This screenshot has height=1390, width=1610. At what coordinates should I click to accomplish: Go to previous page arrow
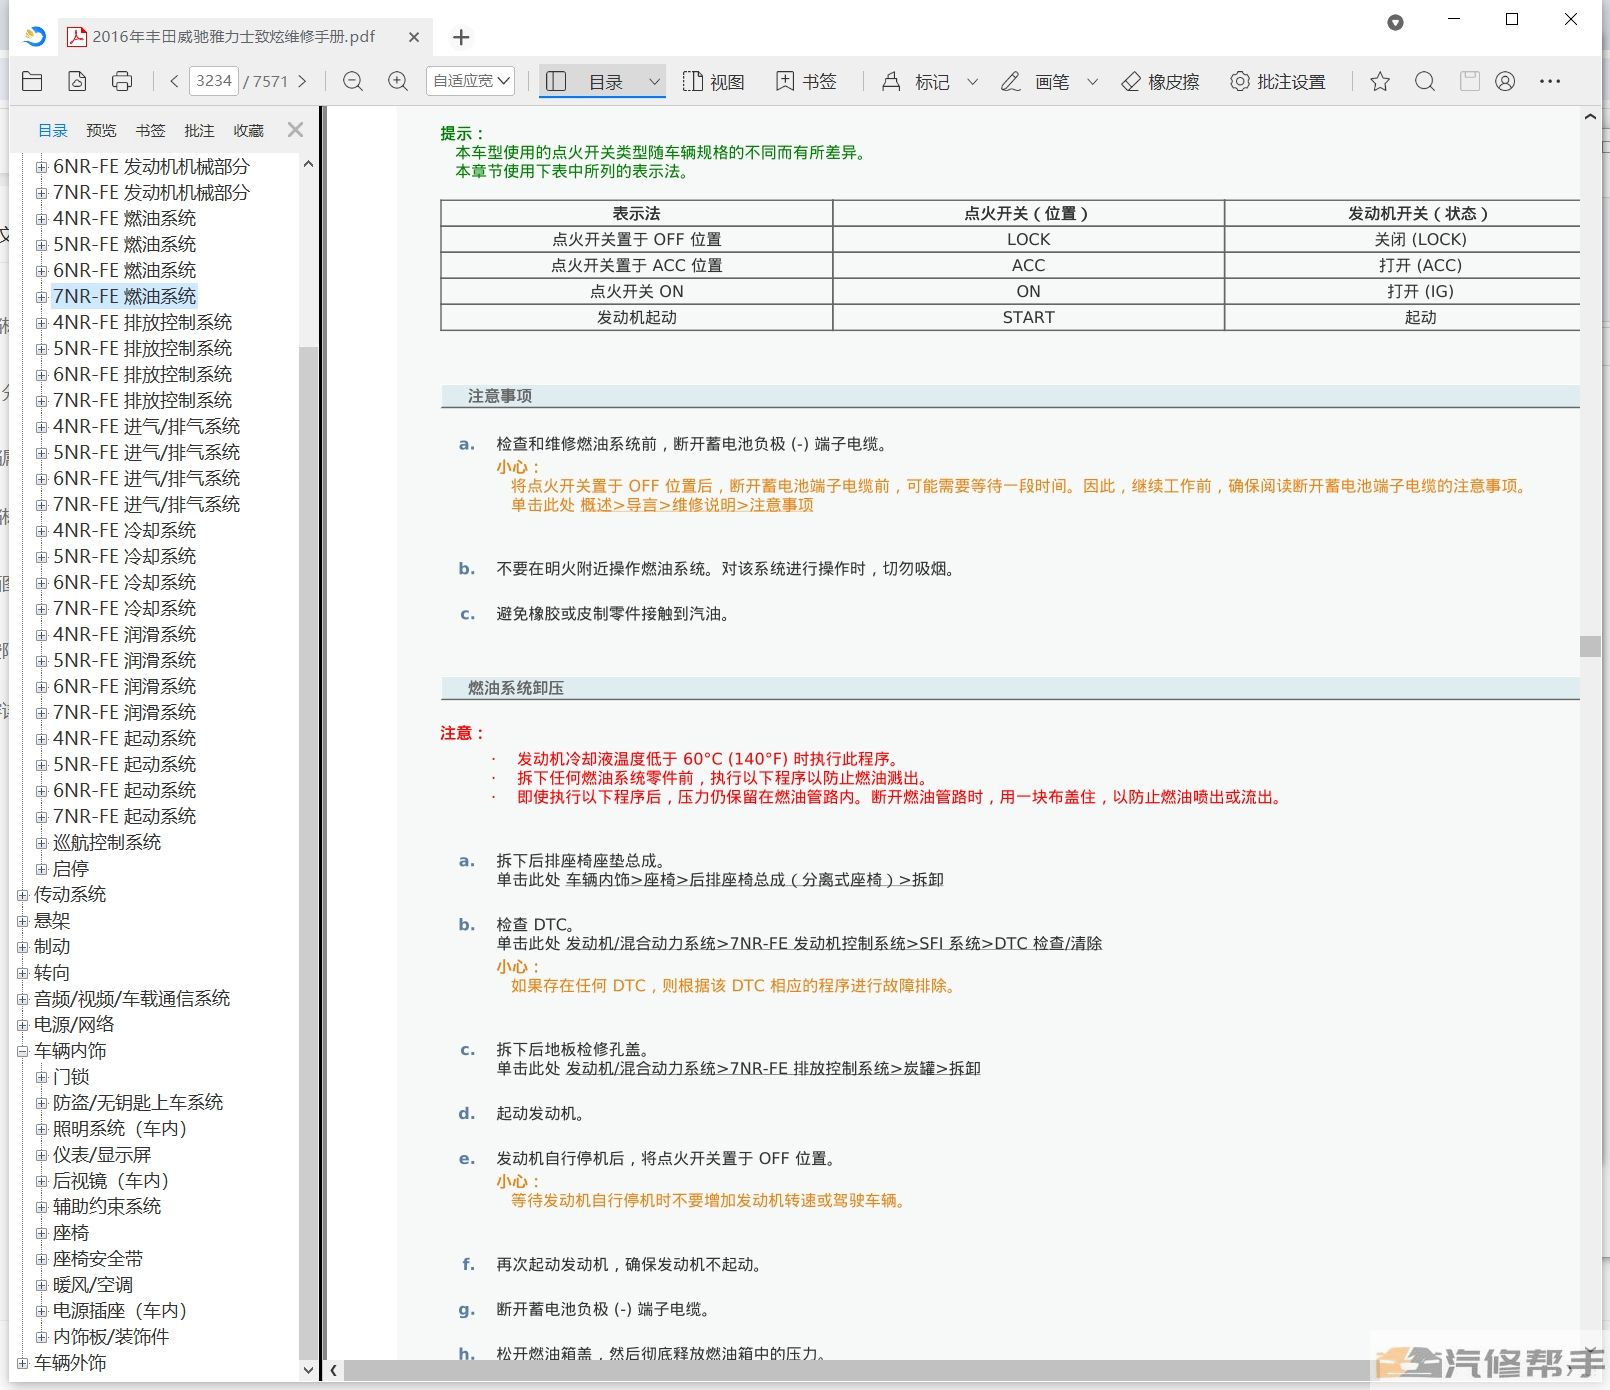tap(174, 81)
